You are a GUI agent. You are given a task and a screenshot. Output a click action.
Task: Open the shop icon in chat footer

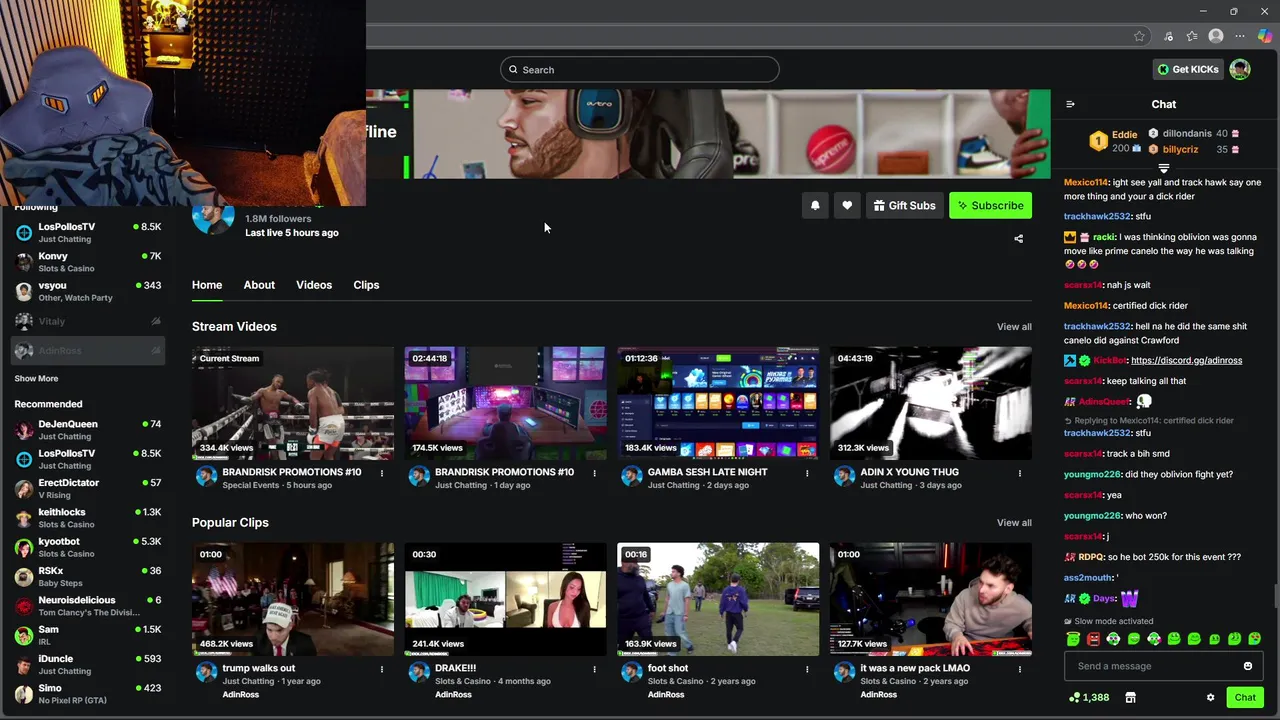1130,697
